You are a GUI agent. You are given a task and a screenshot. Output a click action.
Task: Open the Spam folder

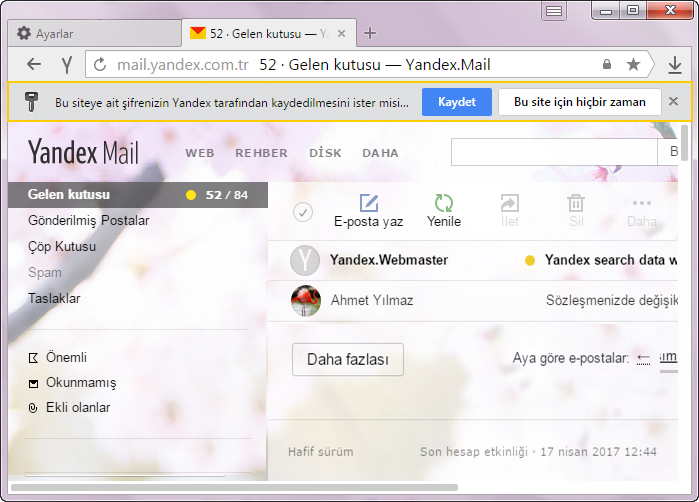[45, 272]
